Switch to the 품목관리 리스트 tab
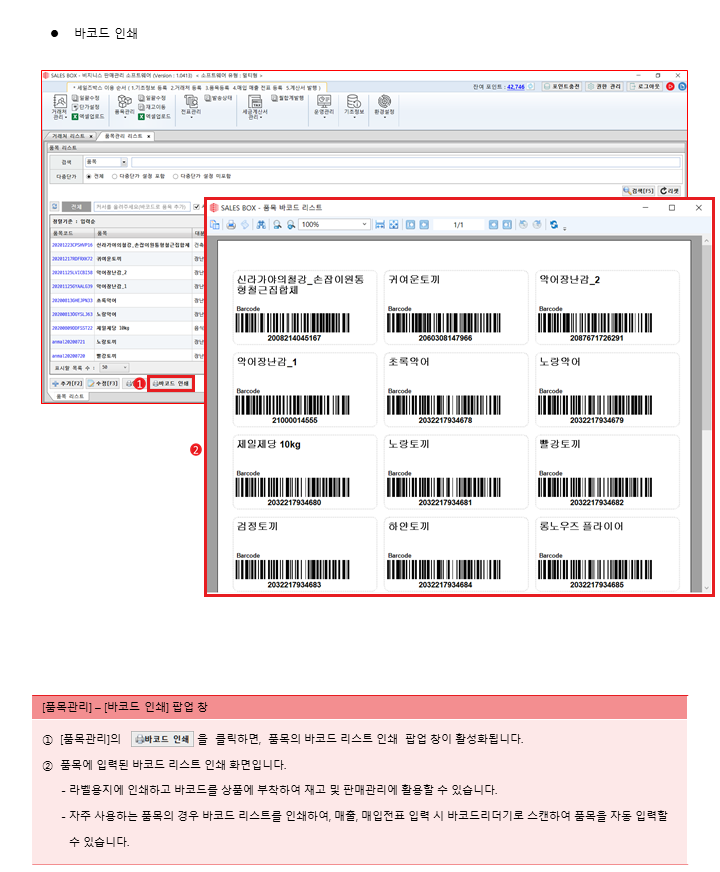 [123, 136]
